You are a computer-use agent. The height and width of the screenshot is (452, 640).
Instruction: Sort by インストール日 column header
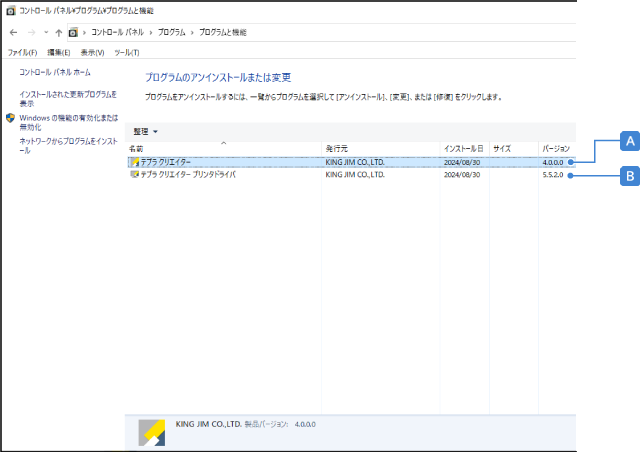point(464,149)
